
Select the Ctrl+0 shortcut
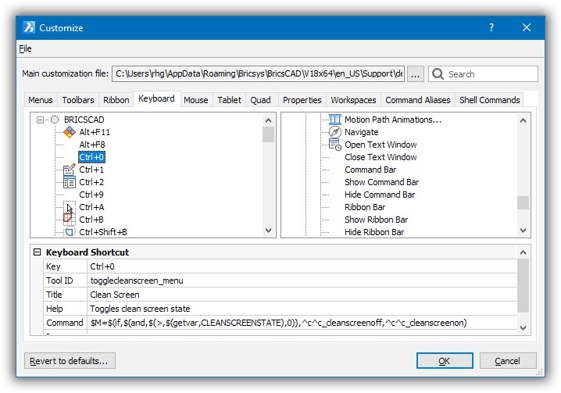(92, 157)
